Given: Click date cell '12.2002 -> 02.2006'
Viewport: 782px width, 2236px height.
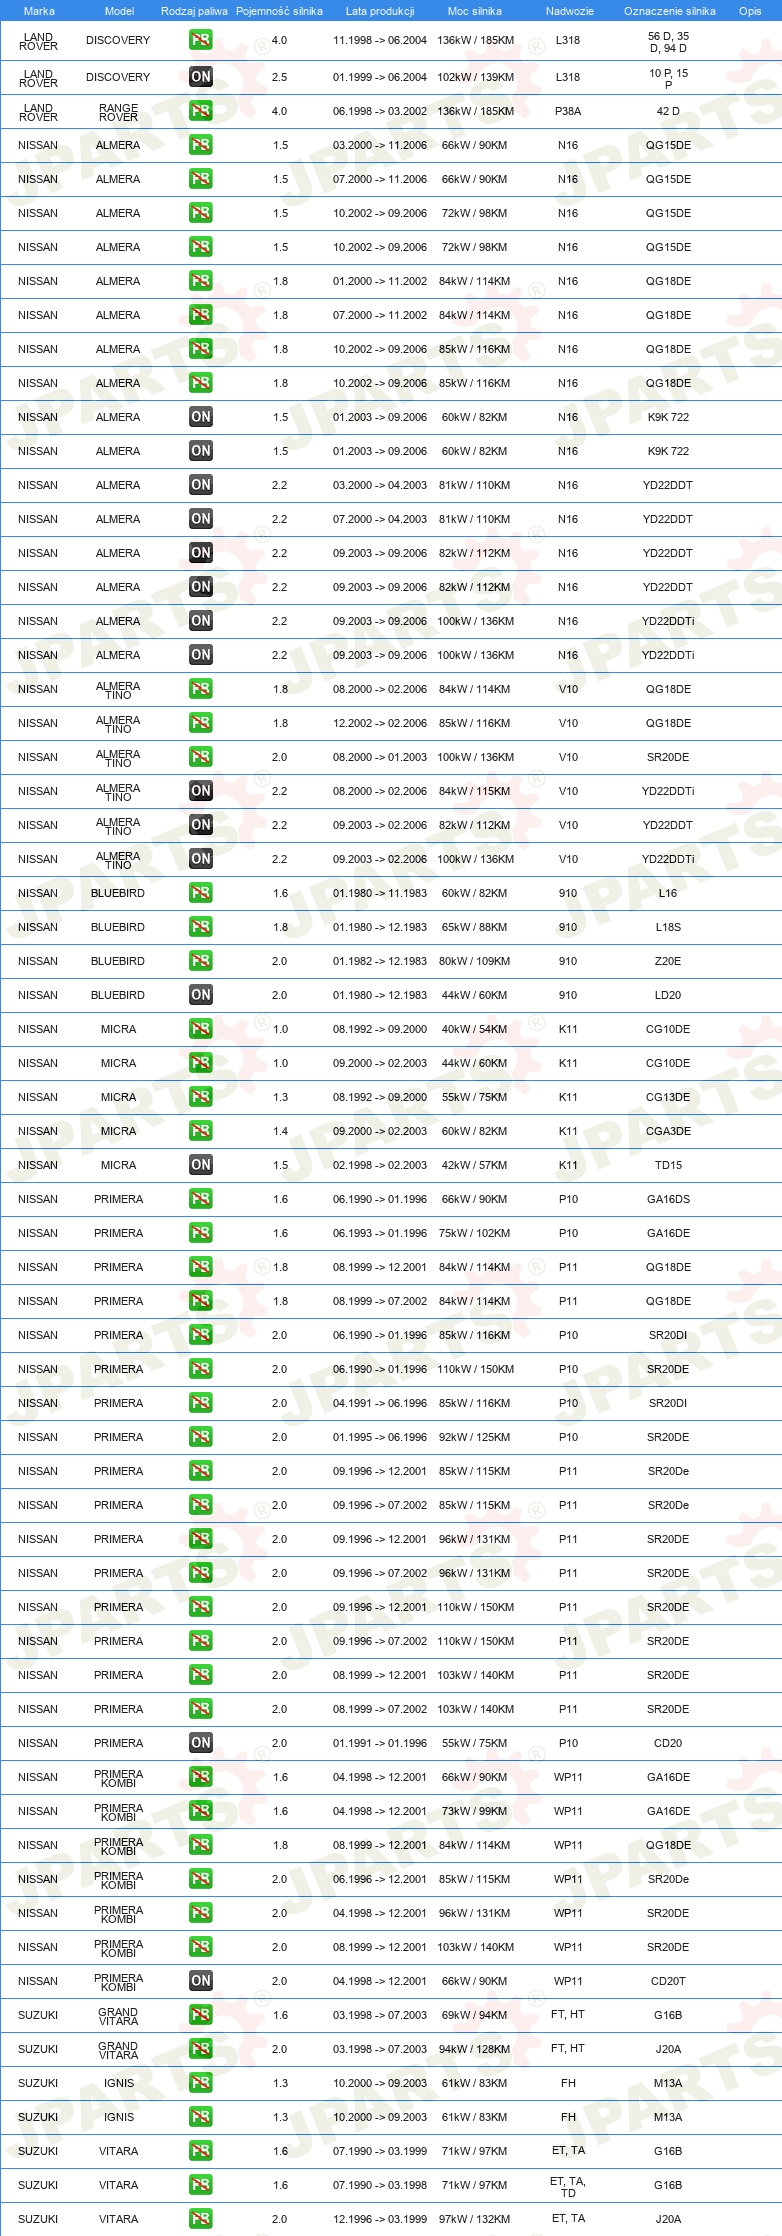Looking at the screenshot, I should click(x=380, y=723).
